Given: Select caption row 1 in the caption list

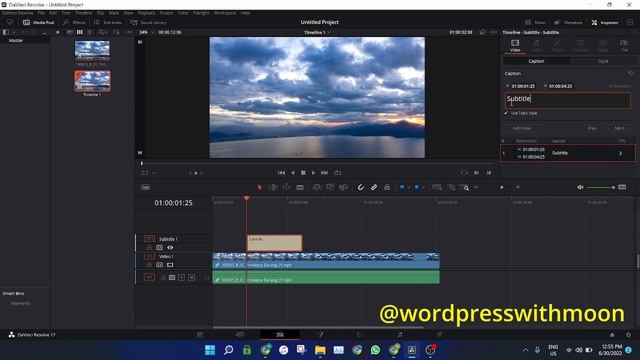Looking at the screenshot, I should pyautogui.click(x=568, y=153).
